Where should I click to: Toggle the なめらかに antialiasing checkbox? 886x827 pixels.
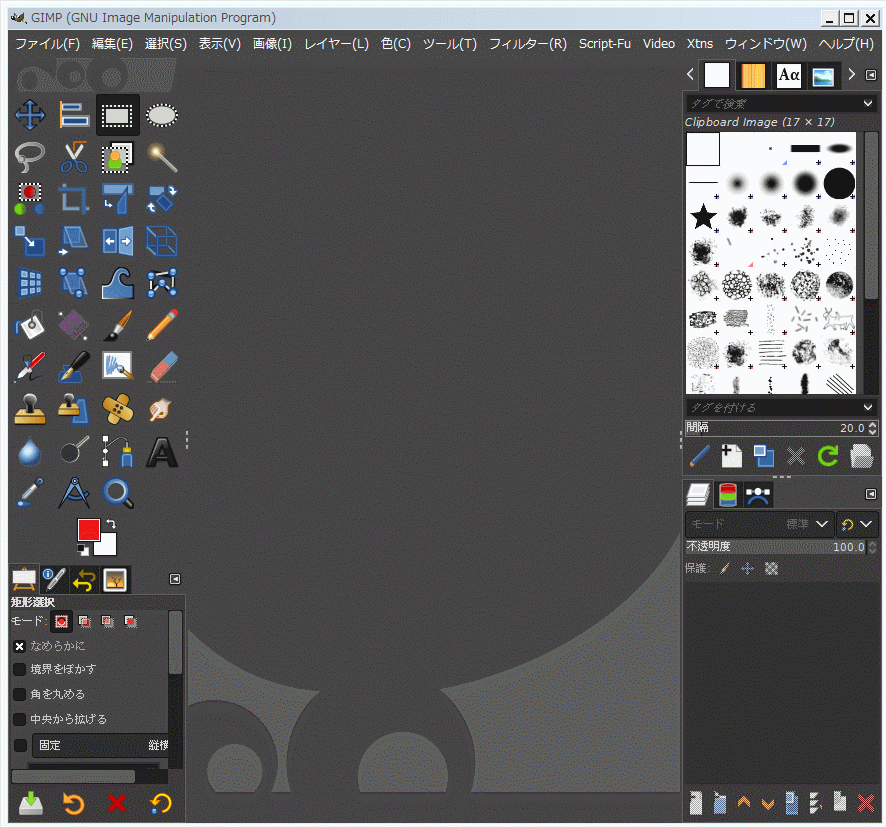(20, 646)
